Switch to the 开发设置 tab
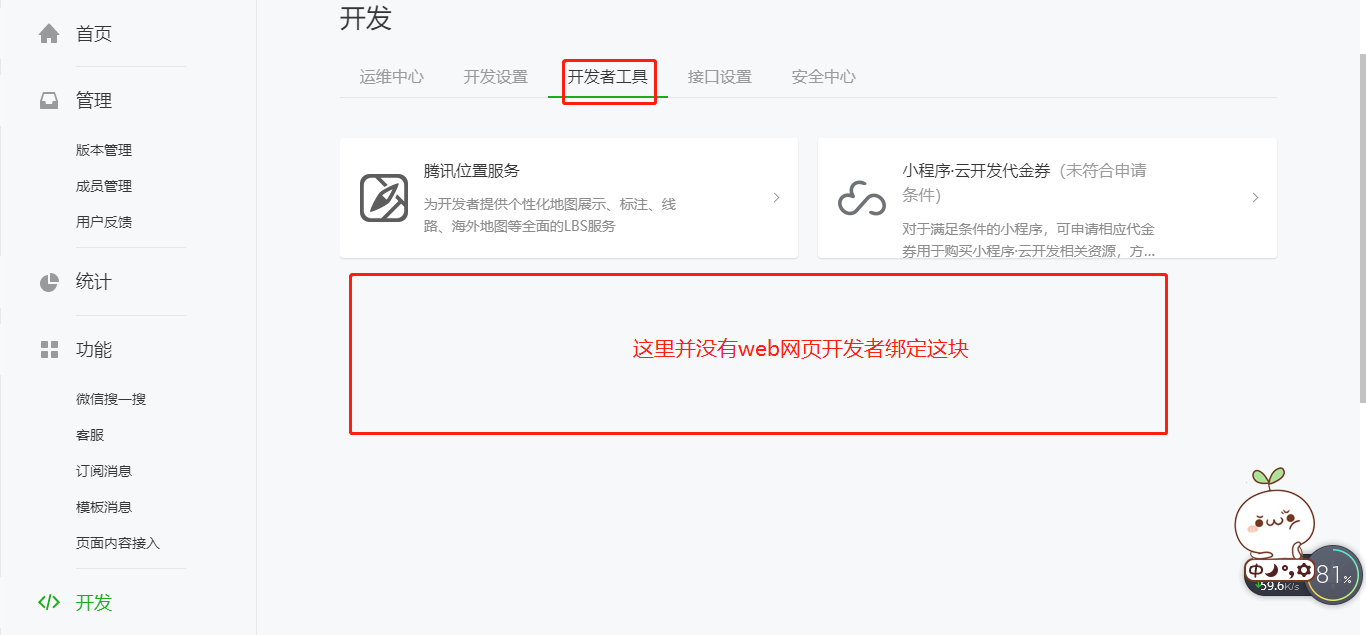1366x635 pixels. coord(495,77)
